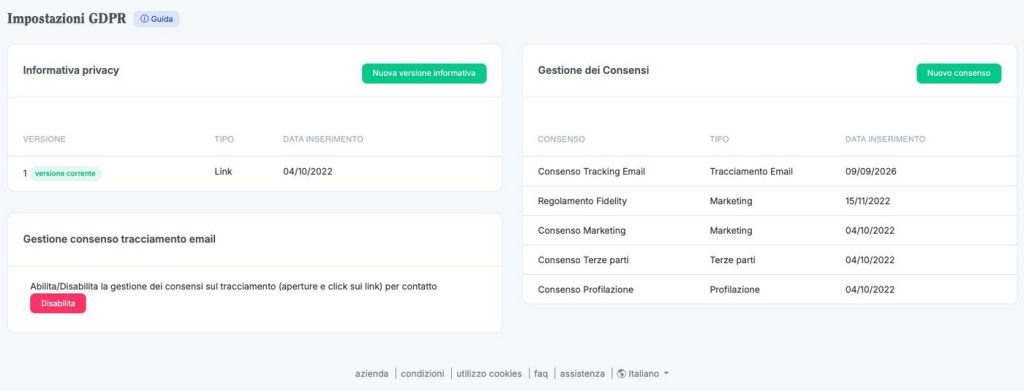Click the Tracciamento Email type cell
This screenshot has height=391, width=1024.
click(x=751, y=172)
